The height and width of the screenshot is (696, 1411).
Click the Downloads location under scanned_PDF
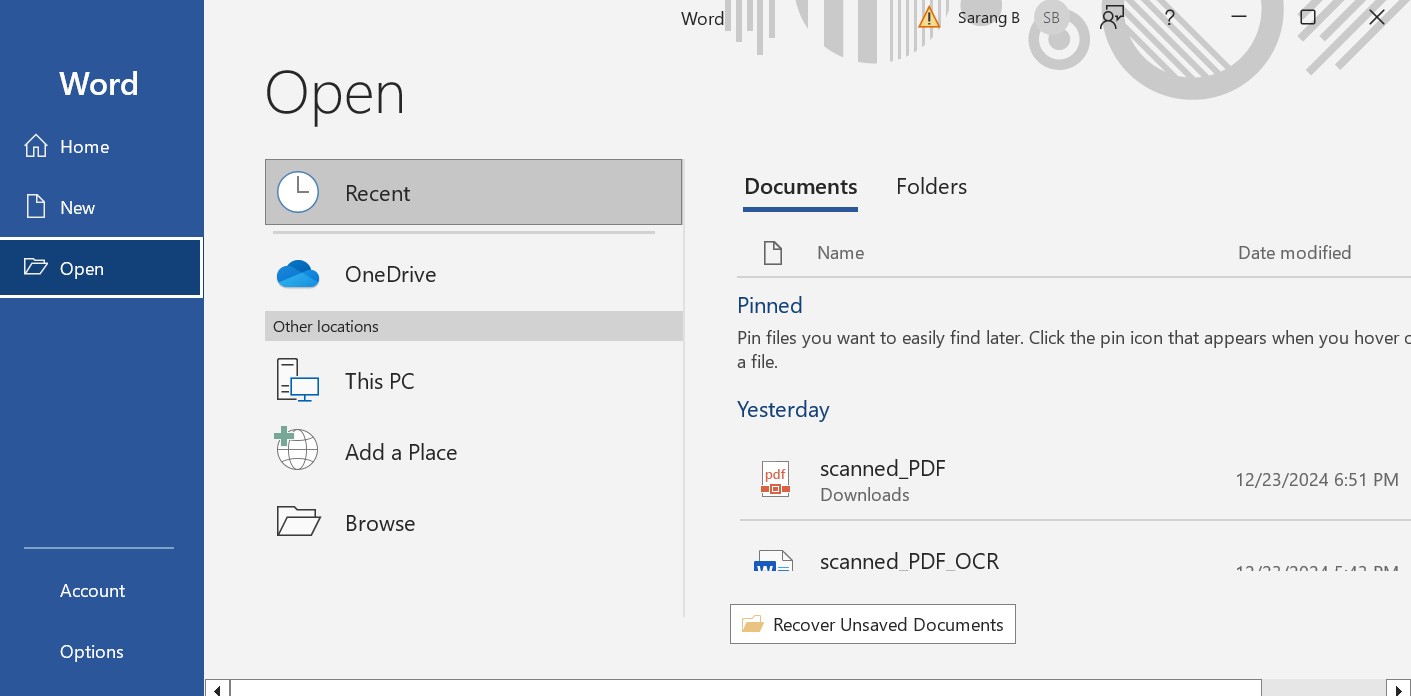tap(864, 495)
